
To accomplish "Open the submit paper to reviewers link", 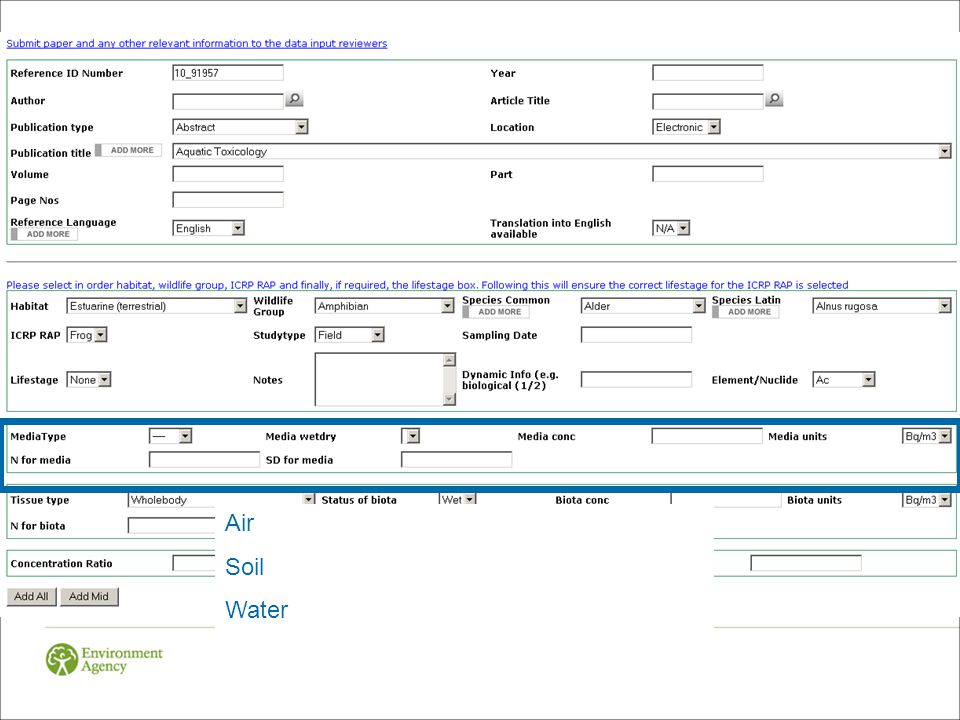I will [197, 43].
